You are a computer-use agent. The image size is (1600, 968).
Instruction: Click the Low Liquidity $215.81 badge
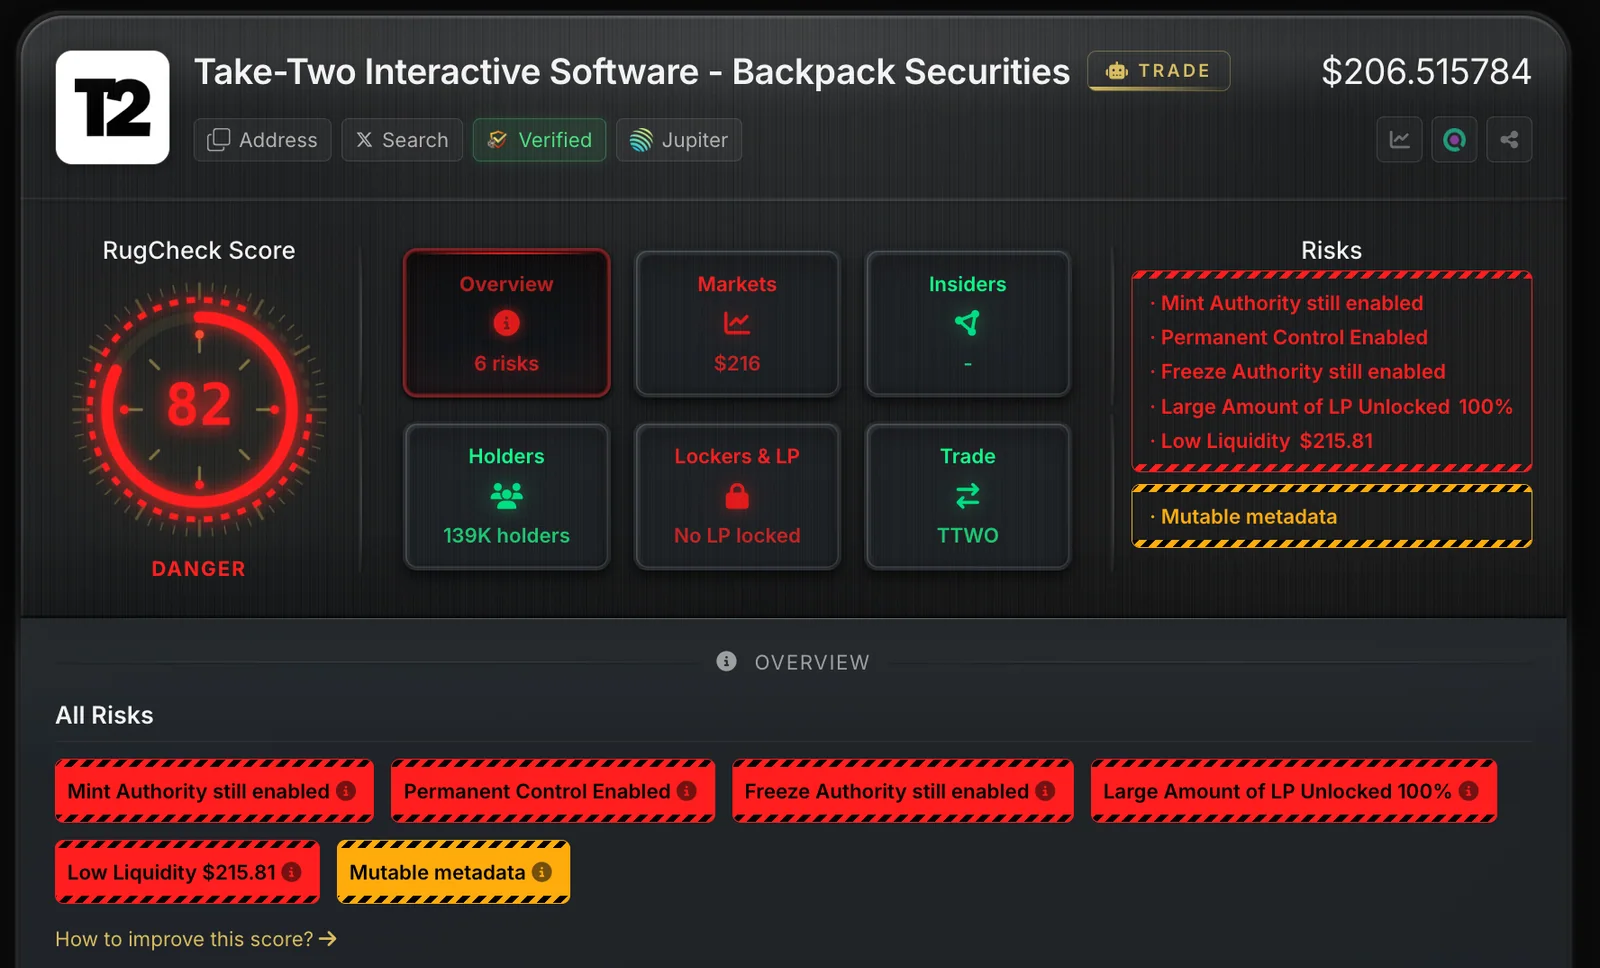(x=187, y=872)
